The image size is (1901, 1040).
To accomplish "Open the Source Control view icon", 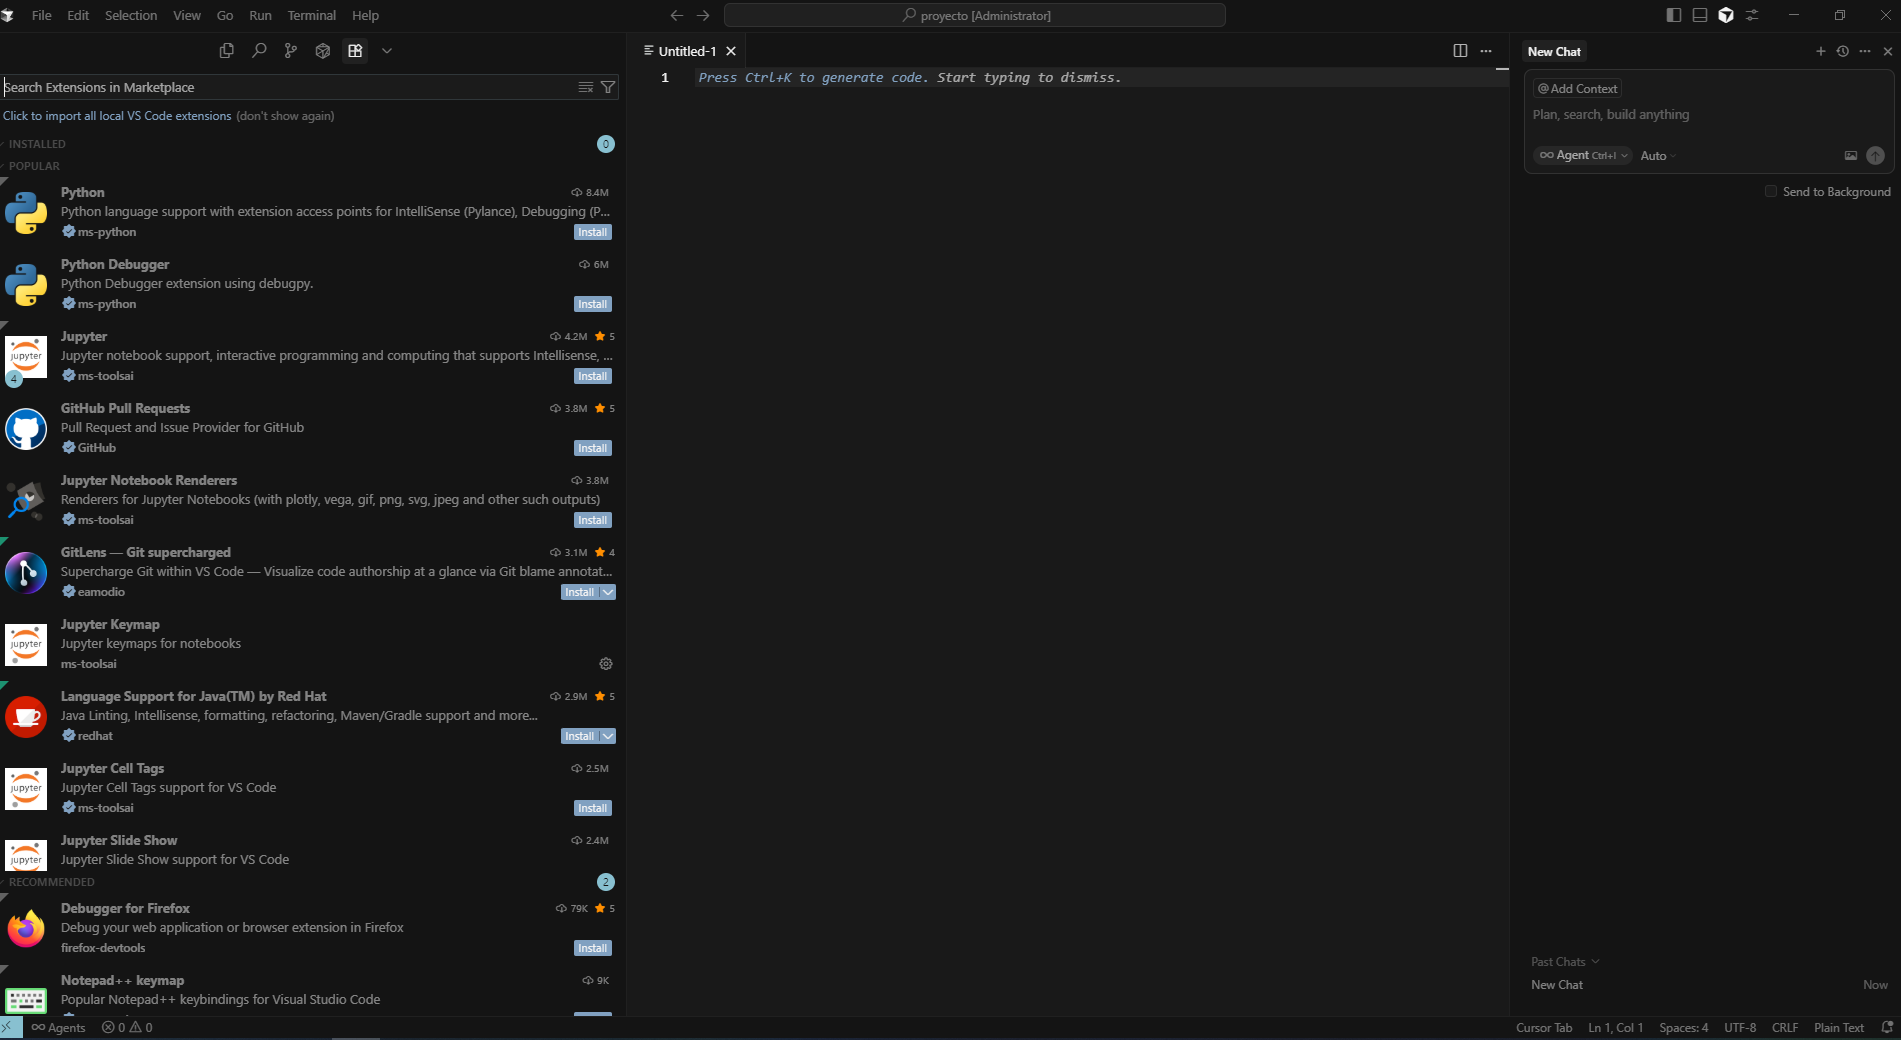I will (x=291, y=51).
